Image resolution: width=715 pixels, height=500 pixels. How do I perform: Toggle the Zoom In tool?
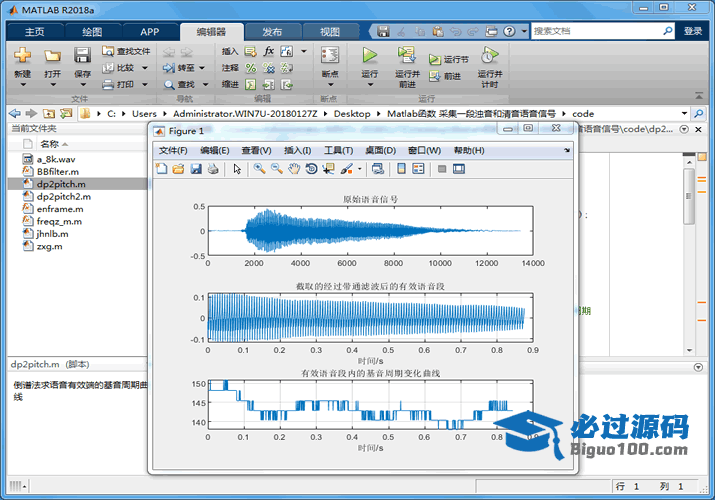pos(259,169)
